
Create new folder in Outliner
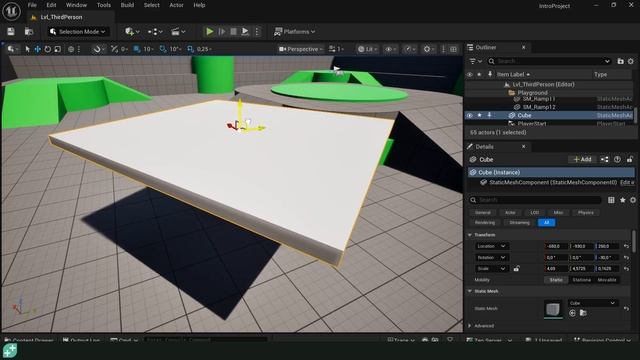(x=620, y=61)
